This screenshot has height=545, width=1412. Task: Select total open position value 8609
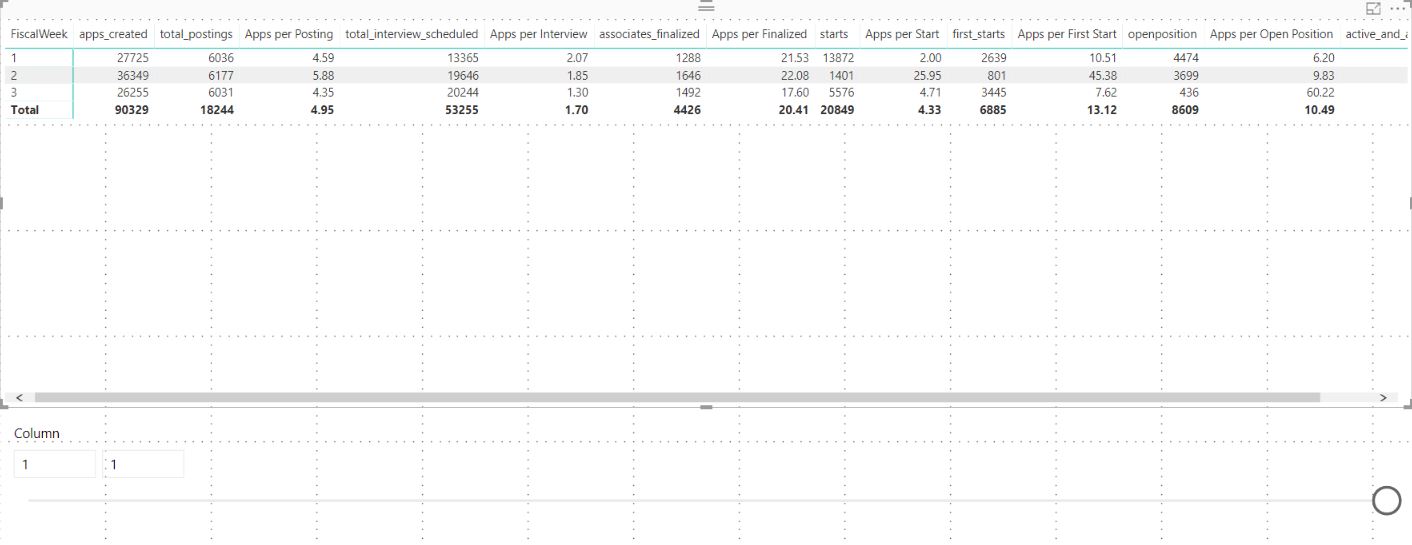coord(1183,110)
